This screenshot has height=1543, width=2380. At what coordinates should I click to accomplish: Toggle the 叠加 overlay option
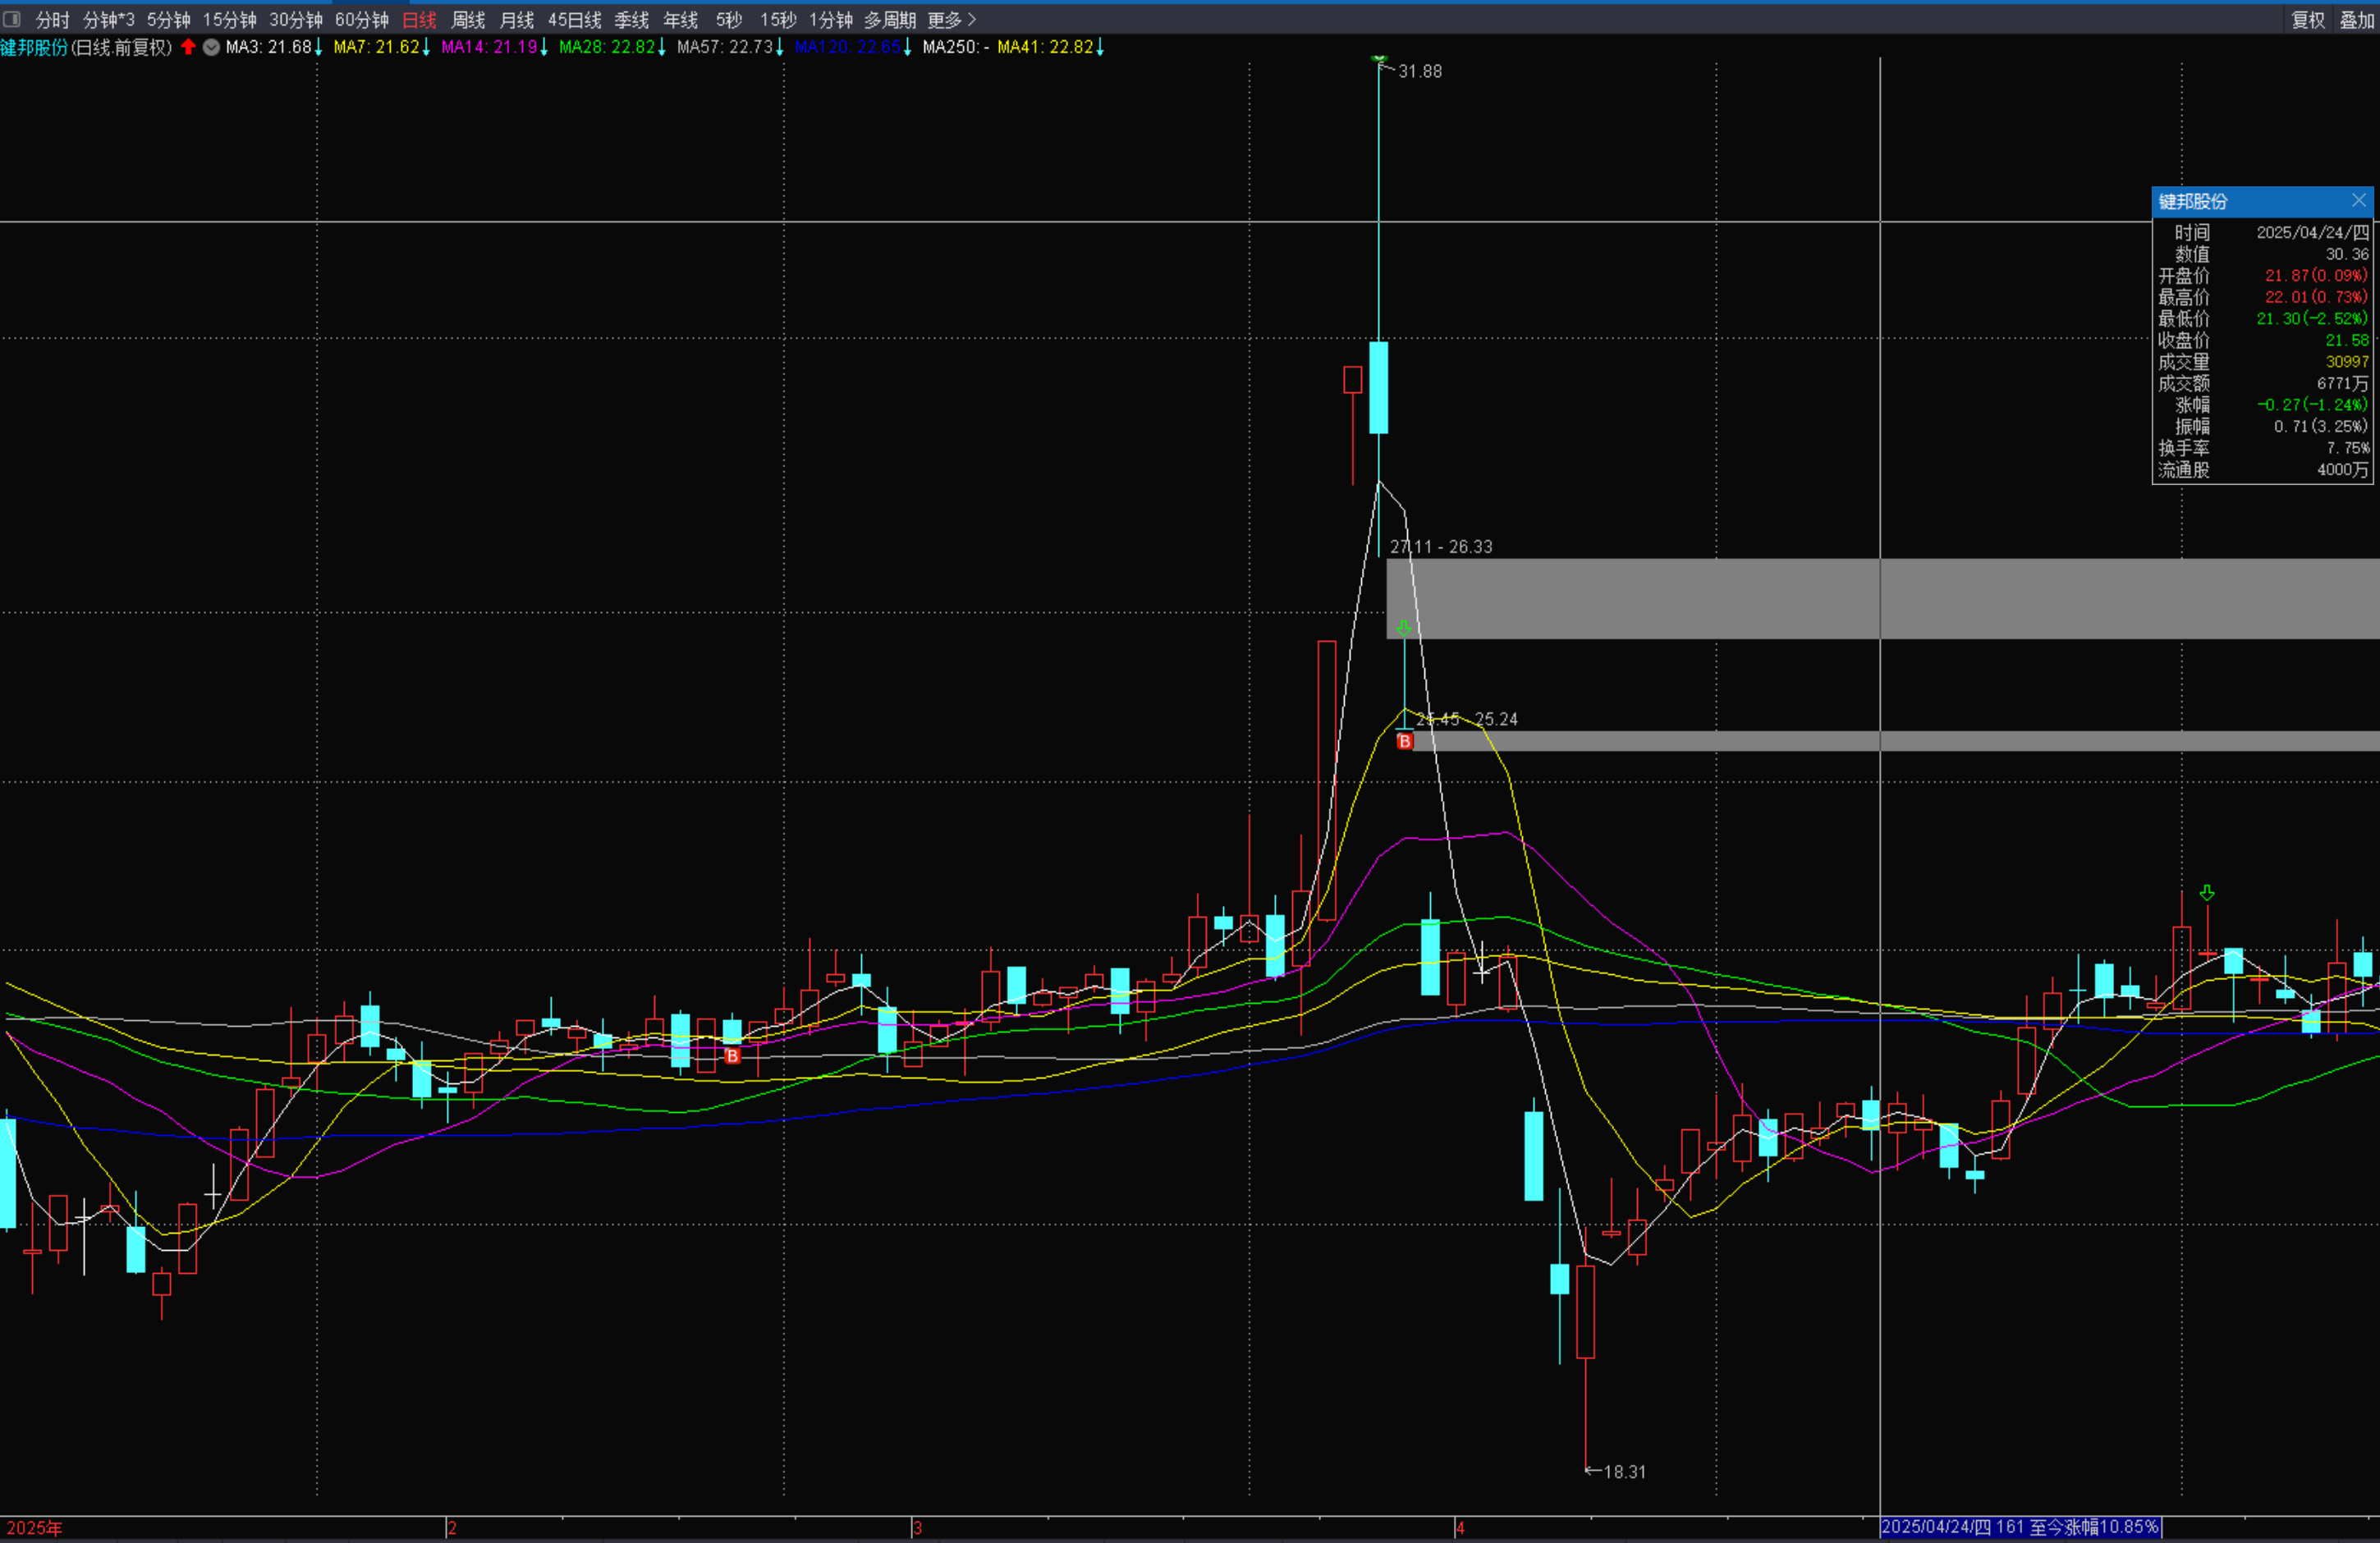[x=2356, y=20]
